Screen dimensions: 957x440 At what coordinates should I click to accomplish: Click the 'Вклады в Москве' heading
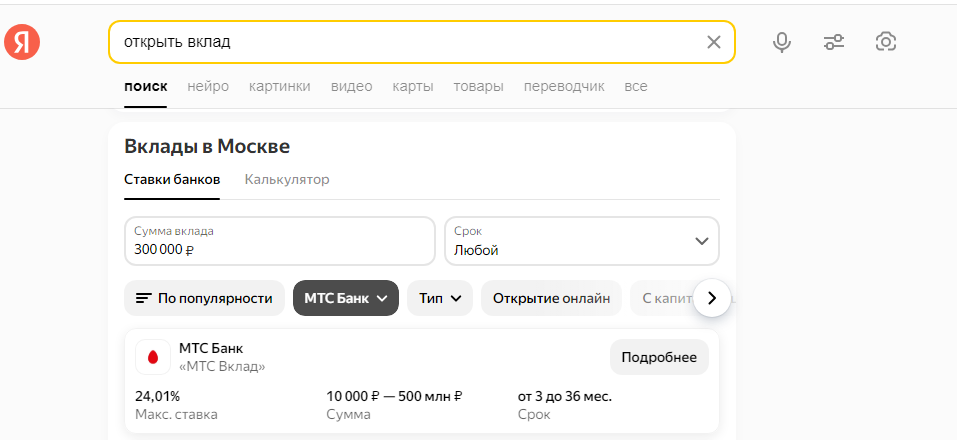coord(207,146)
